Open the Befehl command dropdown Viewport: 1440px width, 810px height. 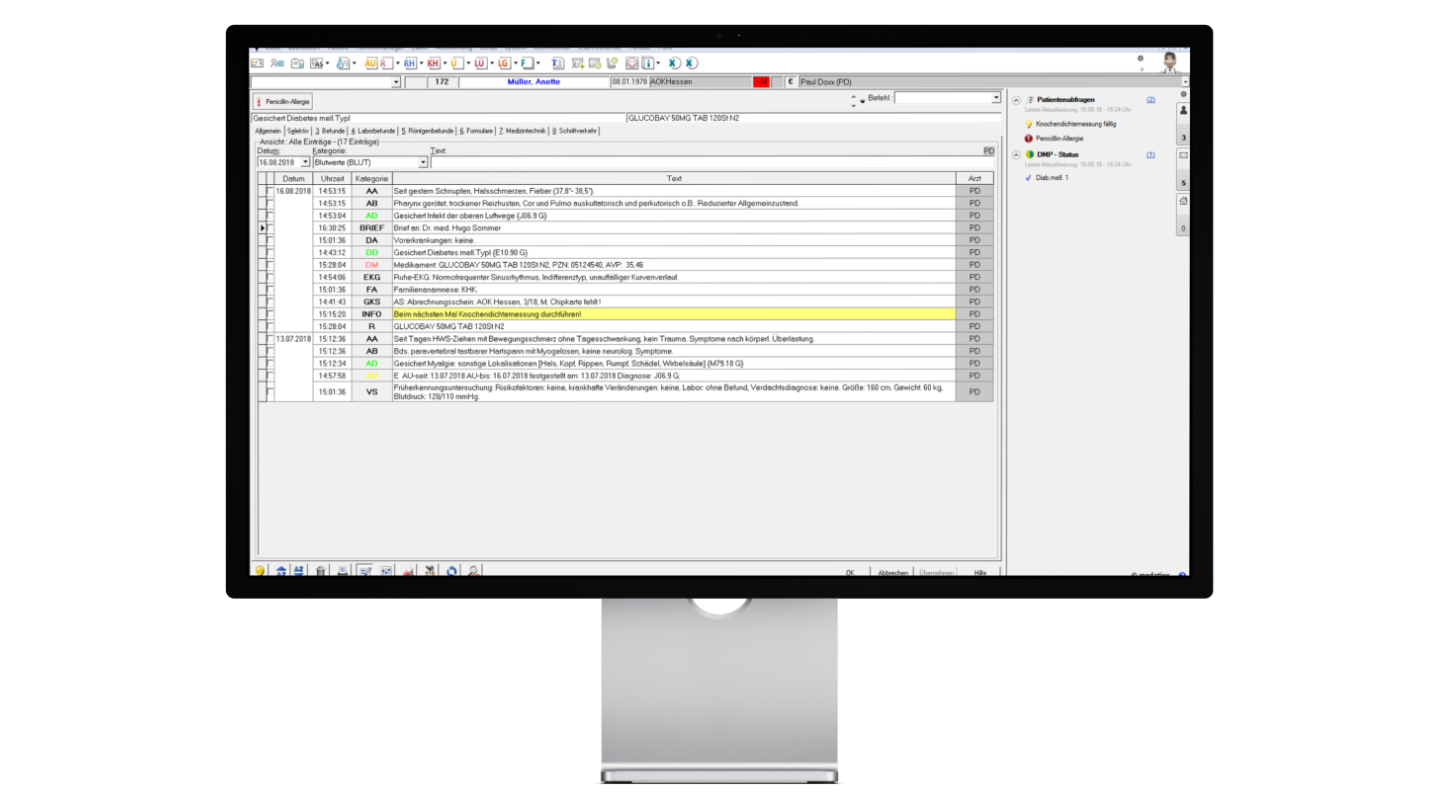pyautogui.click(x=995, y=98)
